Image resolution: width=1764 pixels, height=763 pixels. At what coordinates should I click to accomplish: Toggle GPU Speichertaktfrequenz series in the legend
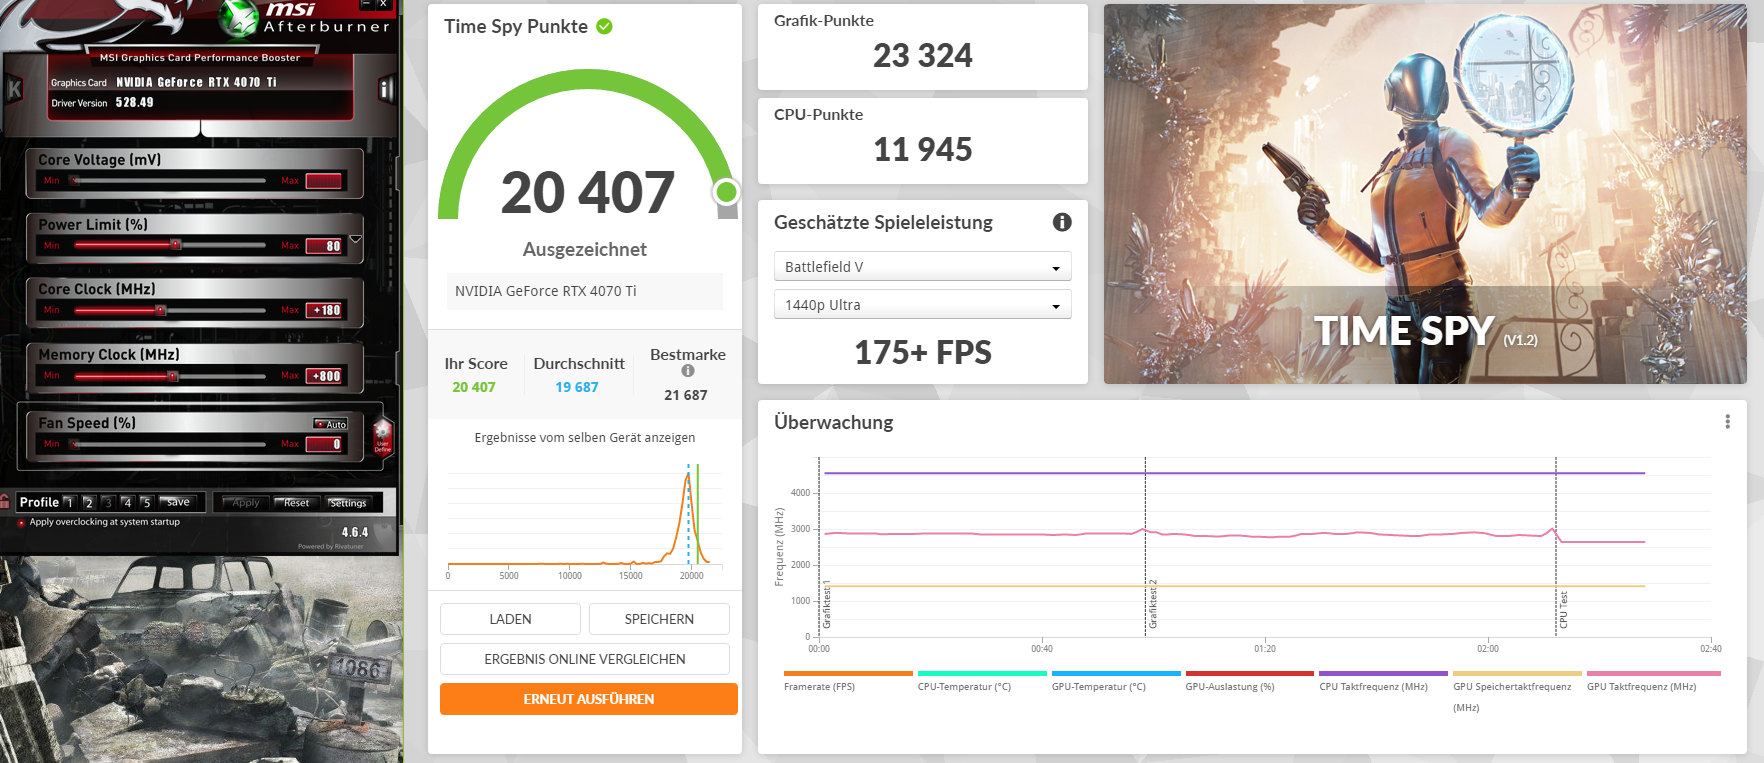1517,691
